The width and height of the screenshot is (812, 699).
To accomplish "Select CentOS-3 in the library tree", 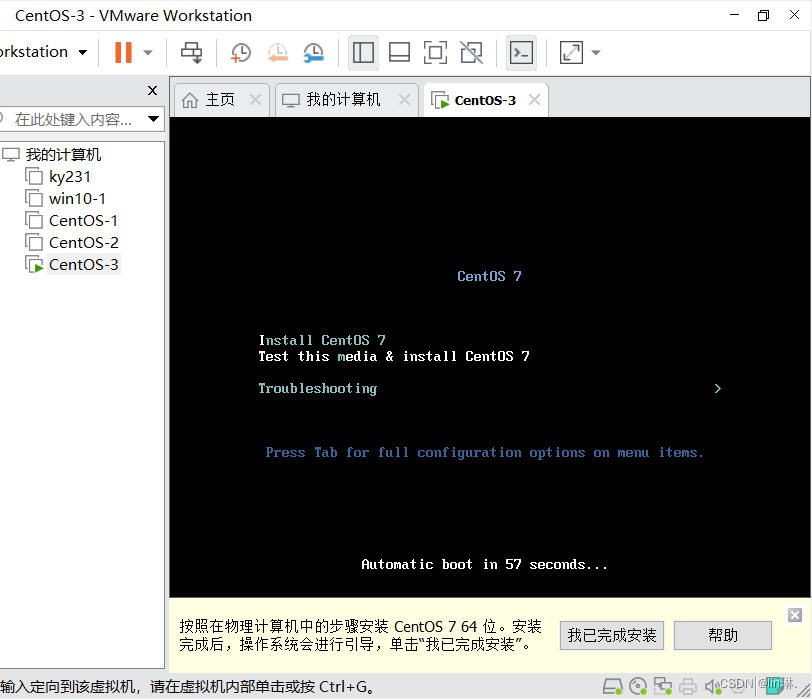I will point(83,265).
